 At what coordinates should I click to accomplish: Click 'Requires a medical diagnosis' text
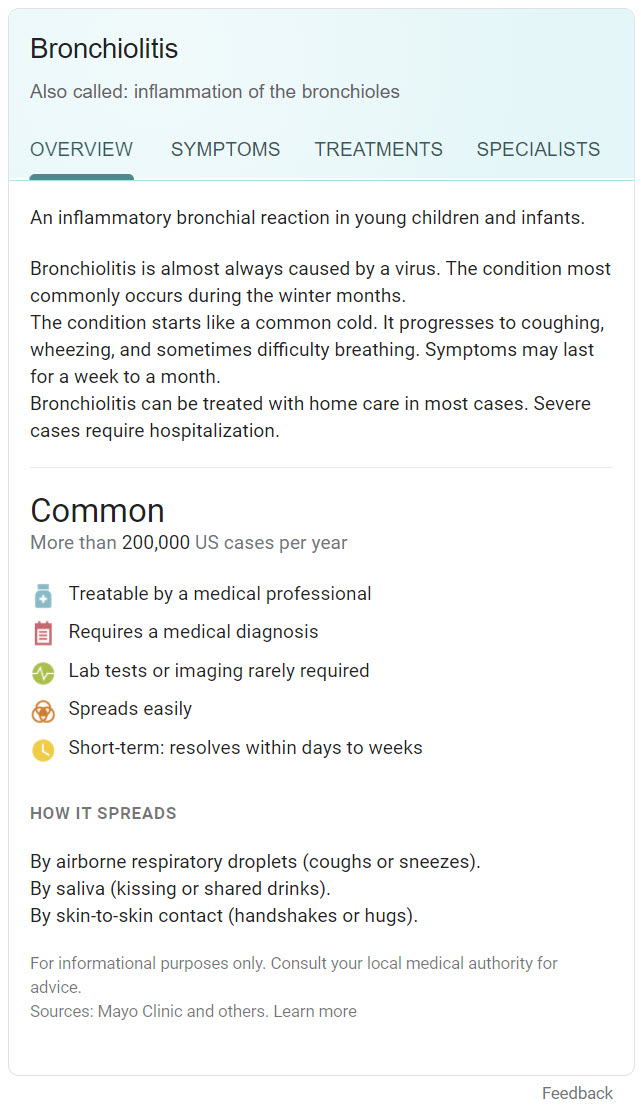pyautogui.click(x=193, y=632)
